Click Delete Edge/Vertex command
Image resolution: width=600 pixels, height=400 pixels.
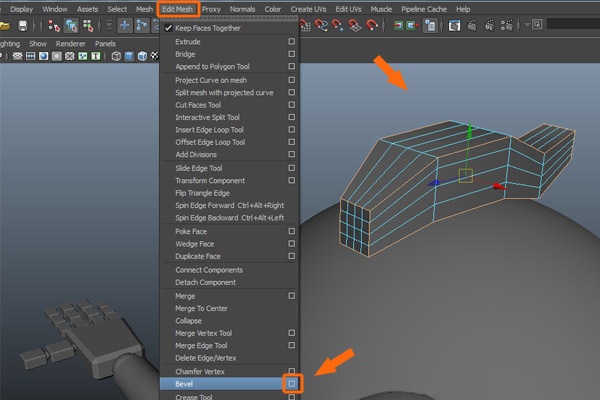(206, 358)
